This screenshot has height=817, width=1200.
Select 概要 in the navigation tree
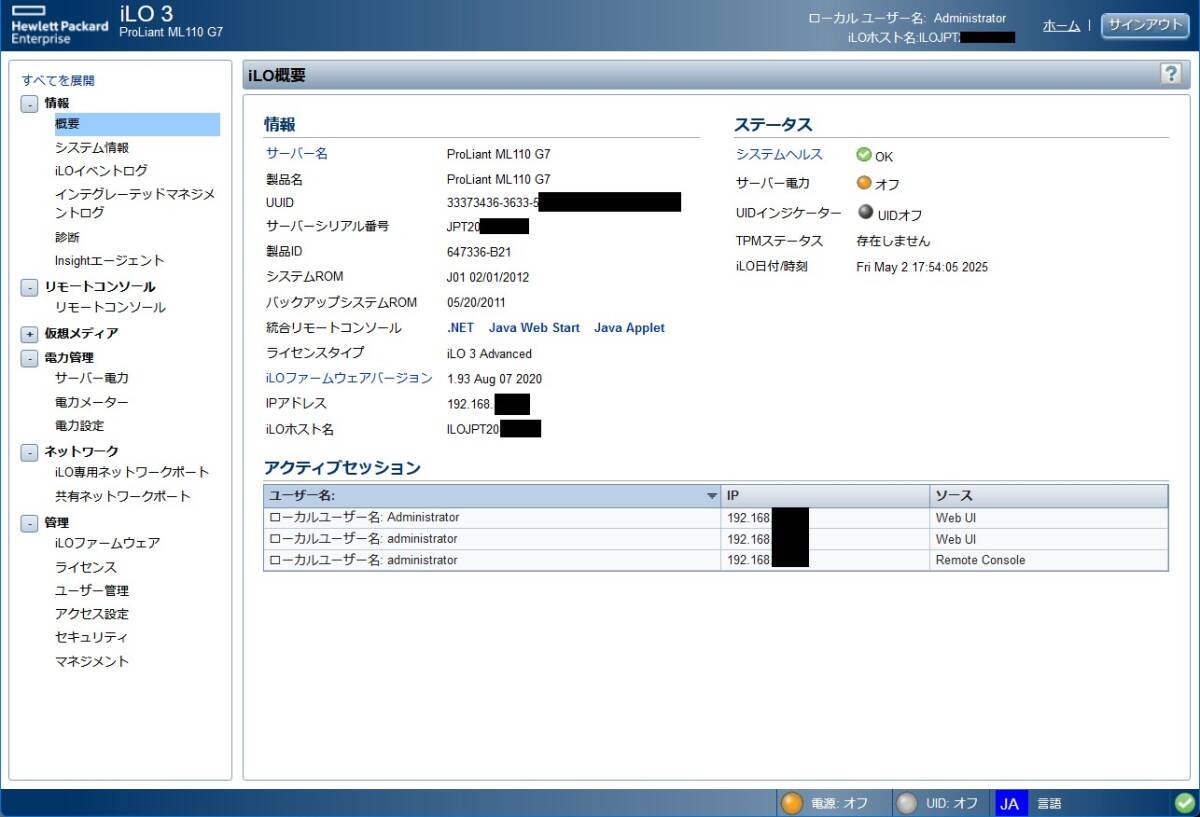pos(137,124)
